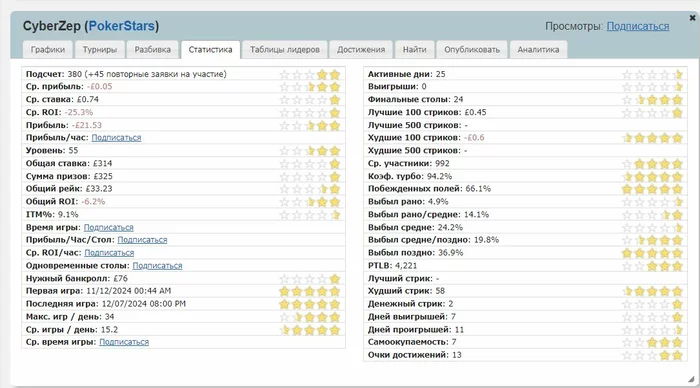The height and width of the screenshot is (388, 700).
Task: Click Подписаться link for Одновременные столы
Action: (157, 266)
